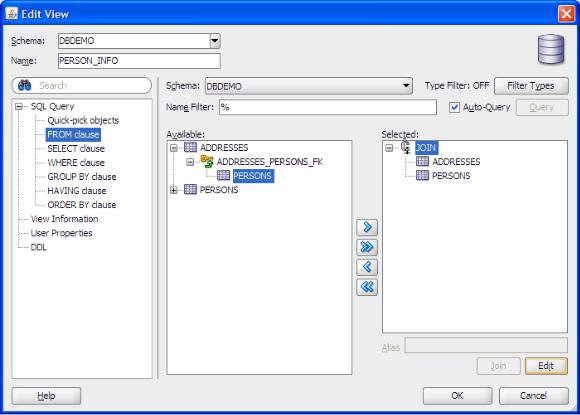Click the Name field containing PERSON_INFO
Viewport: 580px width, 415px height.
[x=139, y=61]
